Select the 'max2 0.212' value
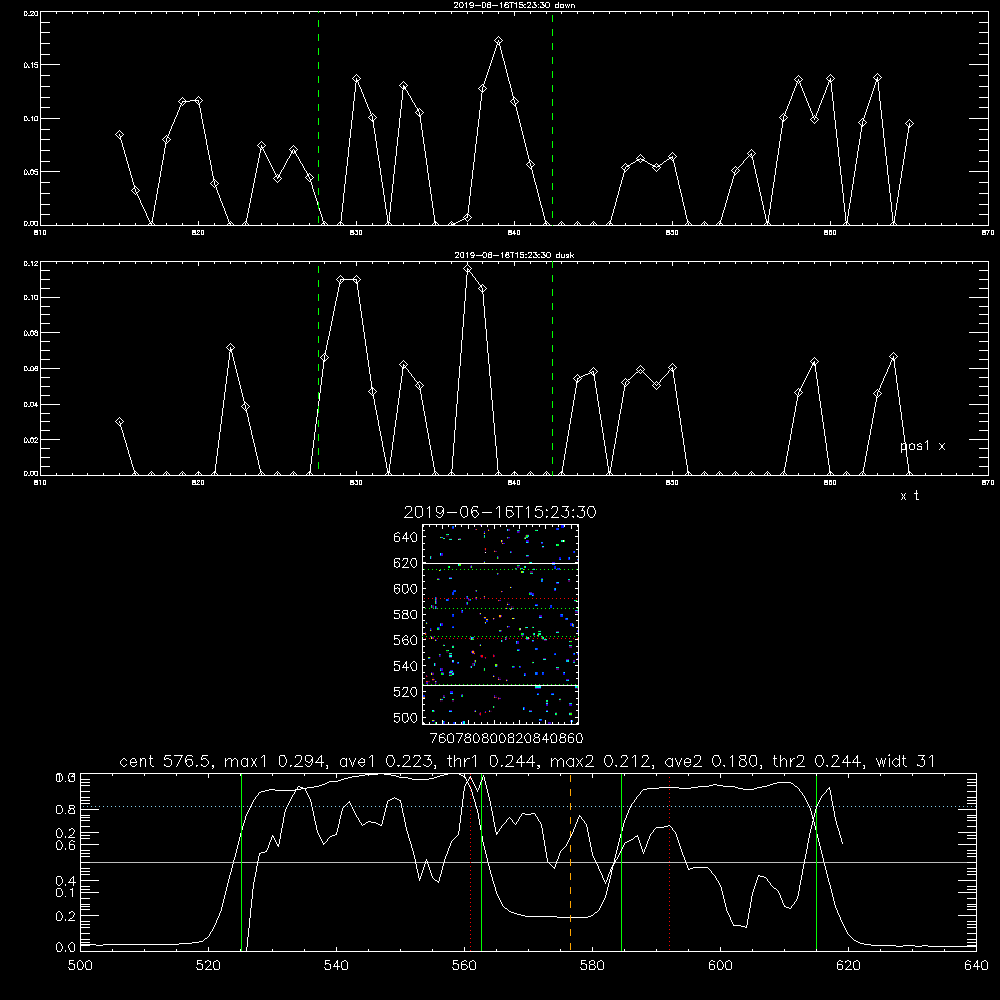 pyautogui.click(x=599, y=761)
